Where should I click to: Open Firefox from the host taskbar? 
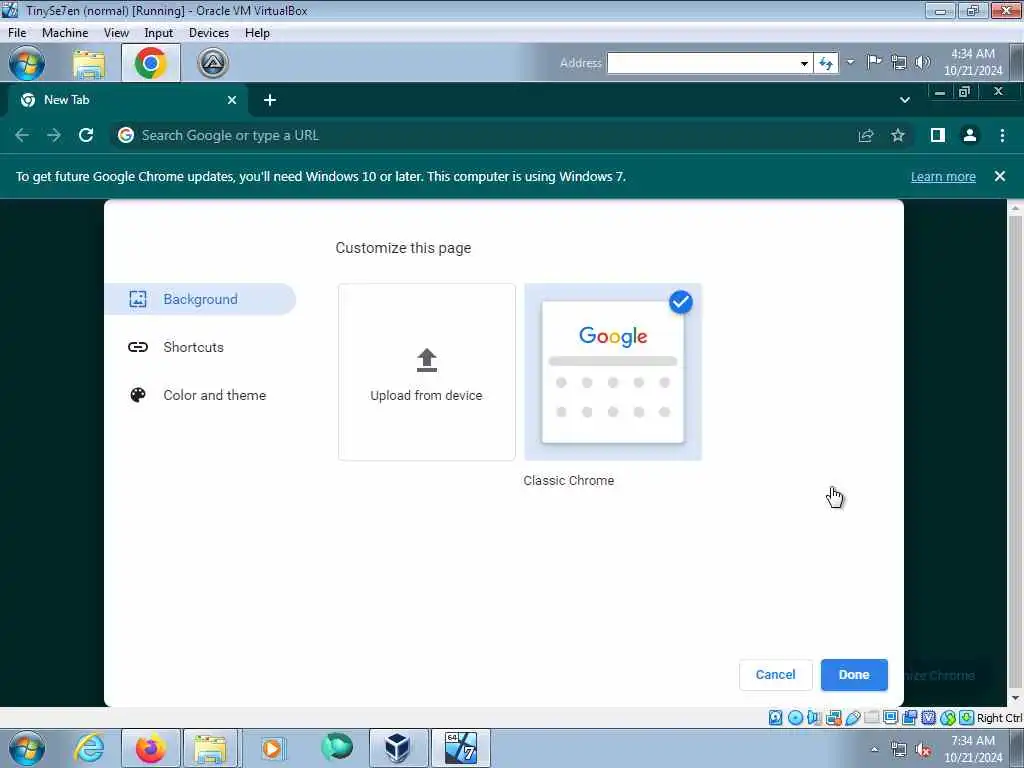coord(150,748)
